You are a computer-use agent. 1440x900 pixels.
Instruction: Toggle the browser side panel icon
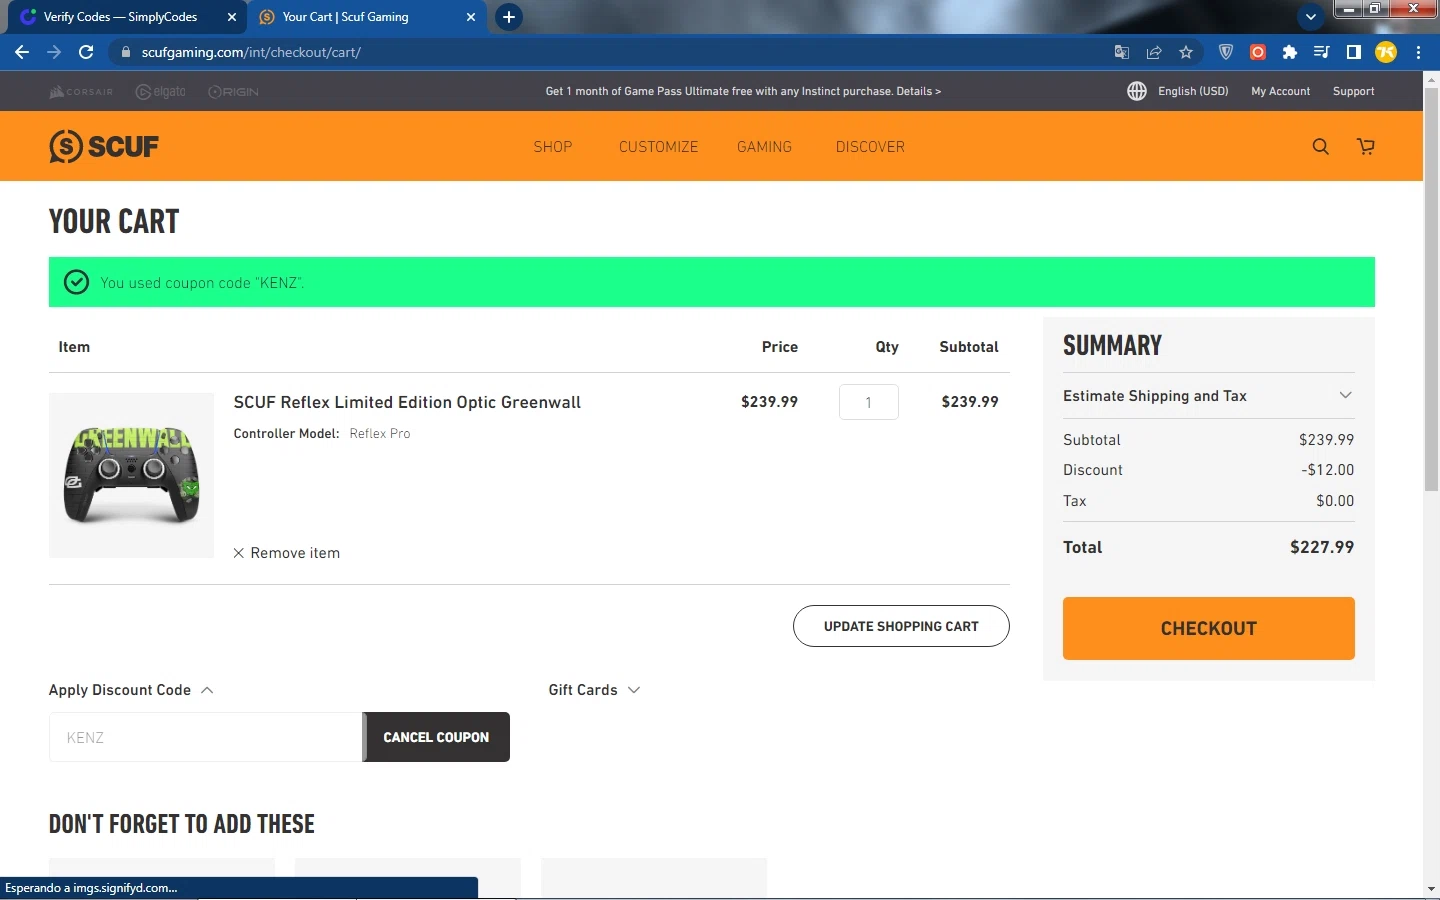(x=1354, y=52)
